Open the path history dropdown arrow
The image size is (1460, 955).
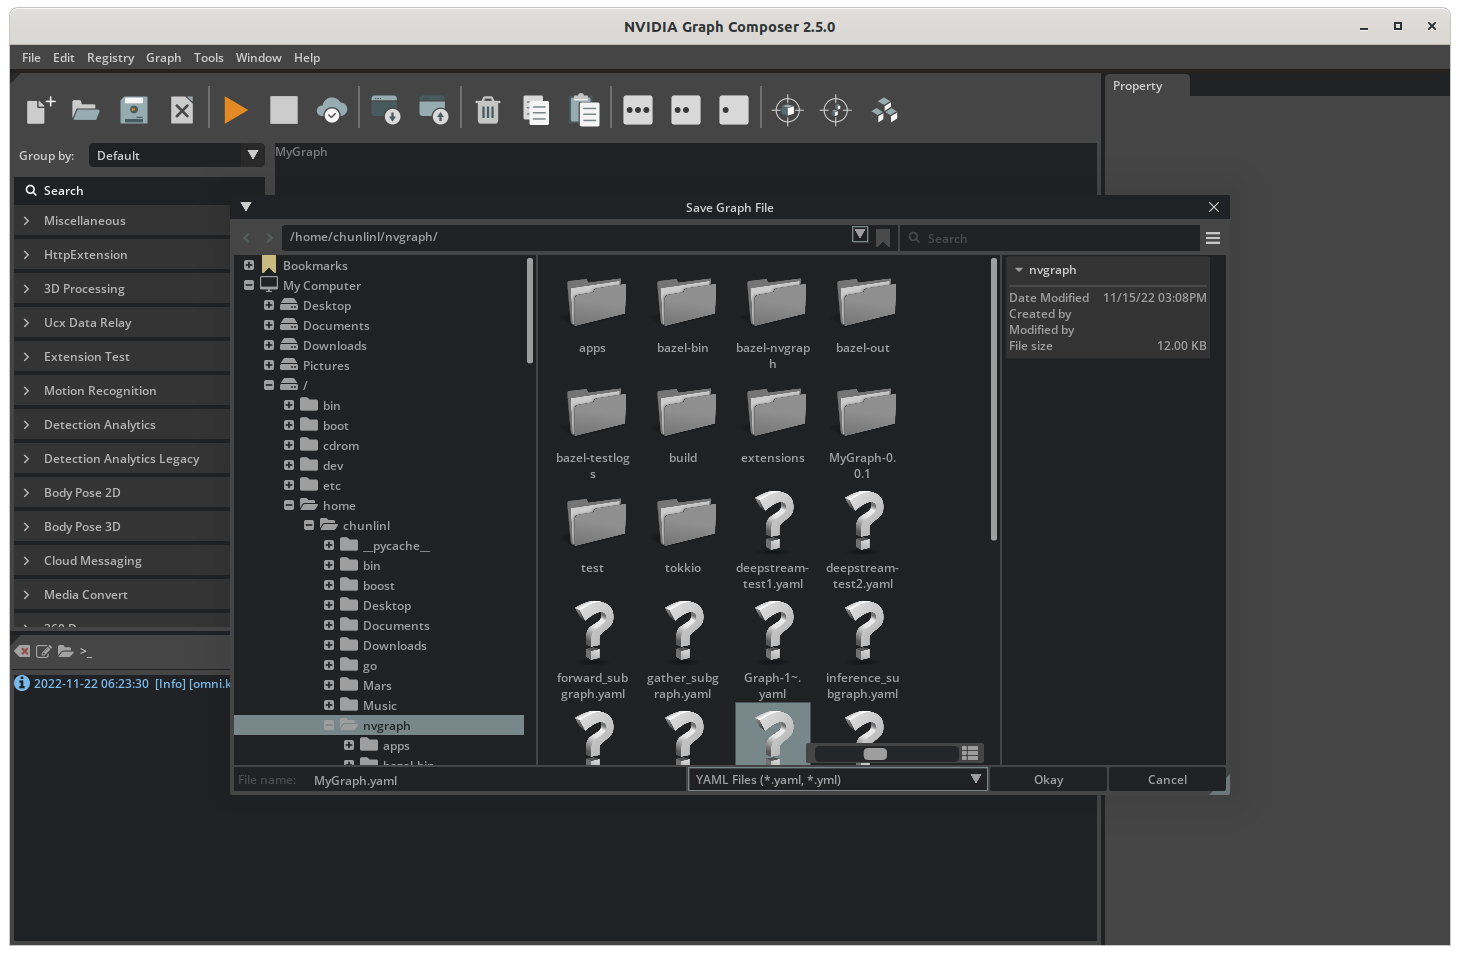(x=860, y=234)
